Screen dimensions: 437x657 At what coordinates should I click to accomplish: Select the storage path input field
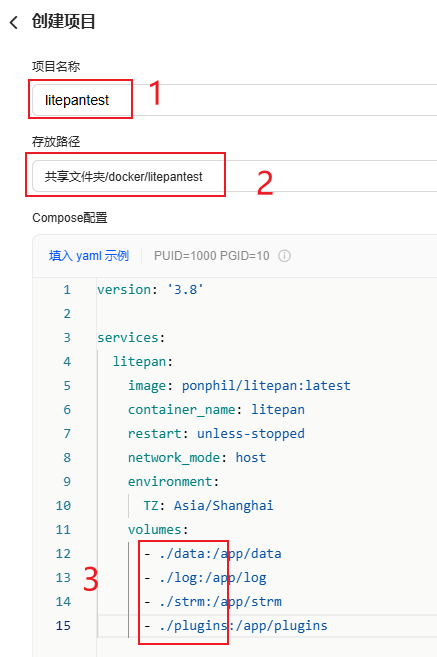(235, 176)
